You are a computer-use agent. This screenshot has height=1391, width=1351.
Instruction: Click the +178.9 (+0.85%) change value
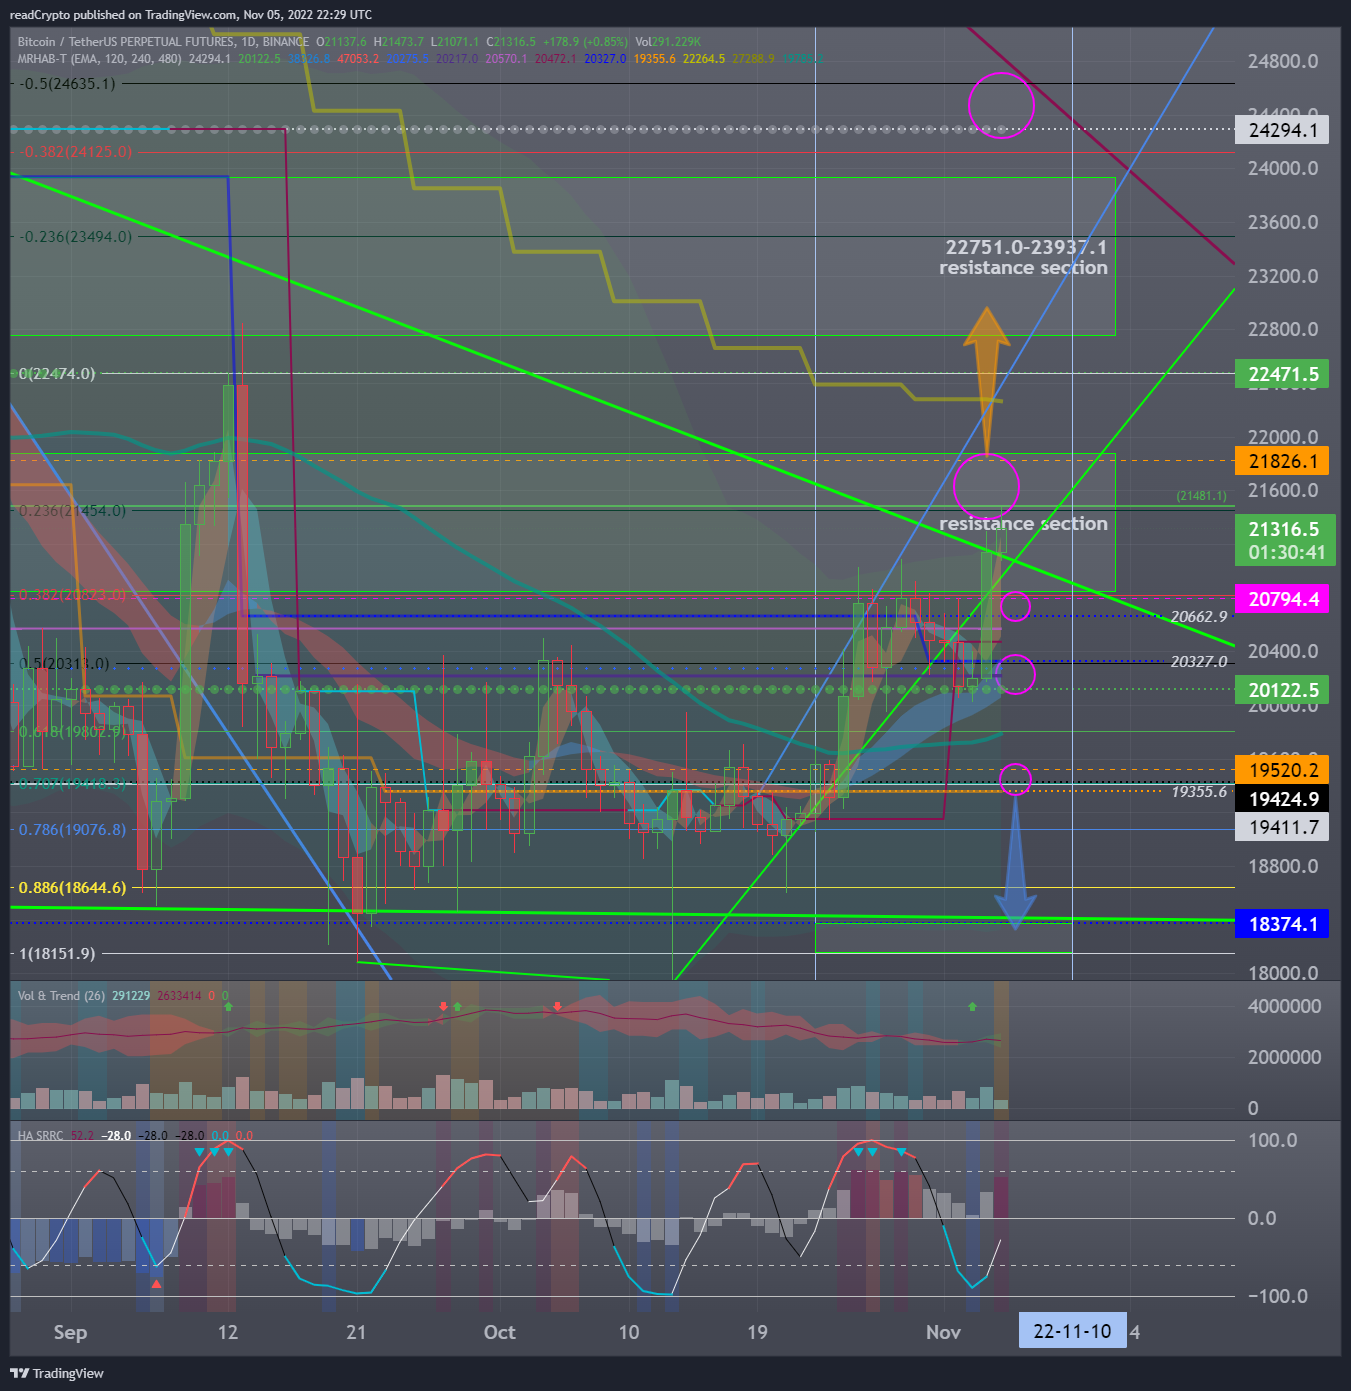click(585, 42)
